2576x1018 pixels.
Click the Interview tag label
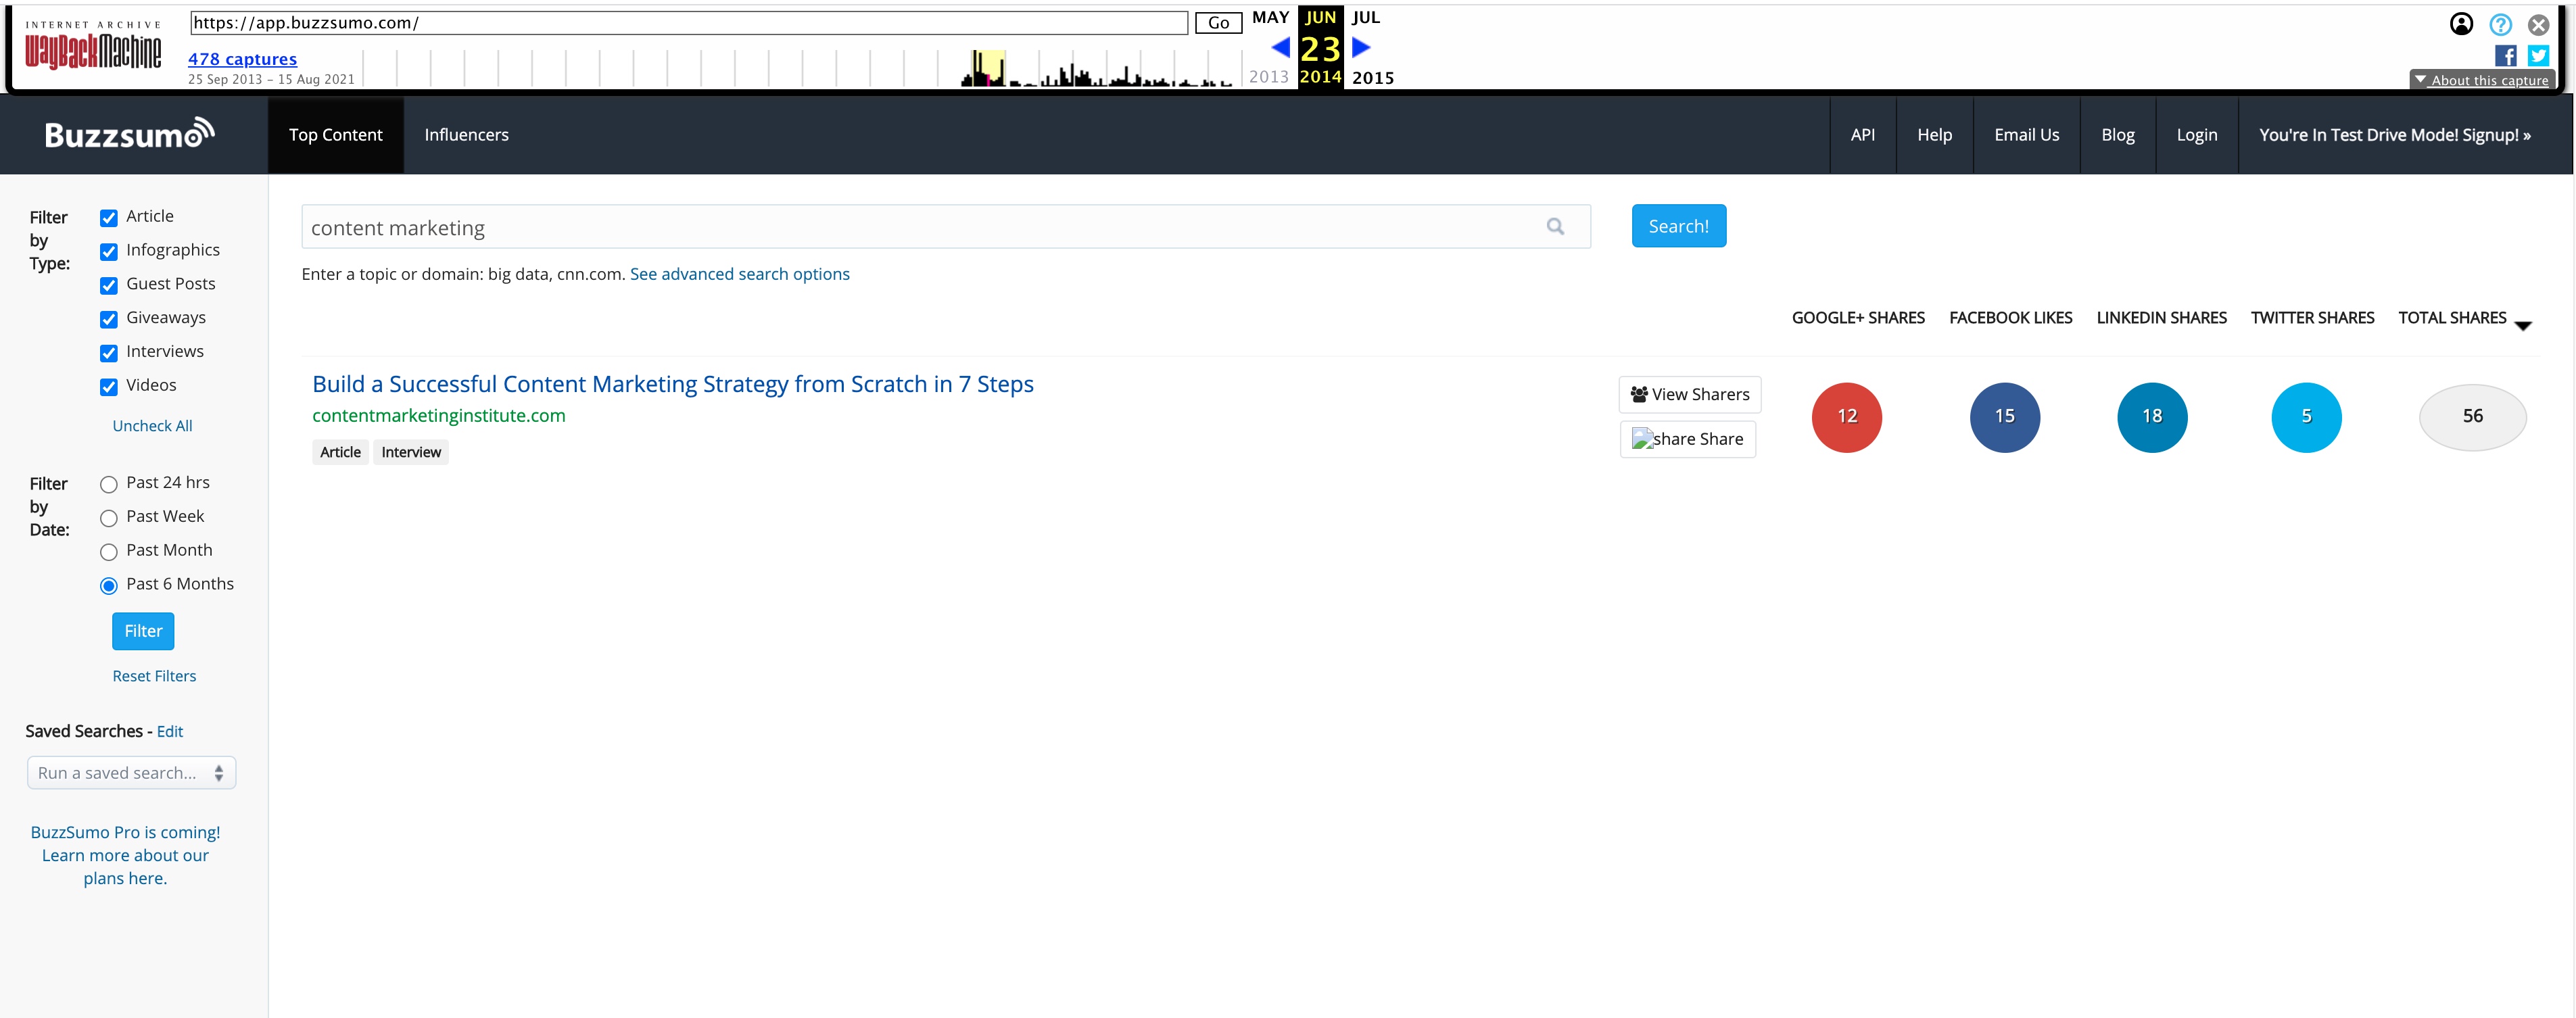tap(411, 452)
